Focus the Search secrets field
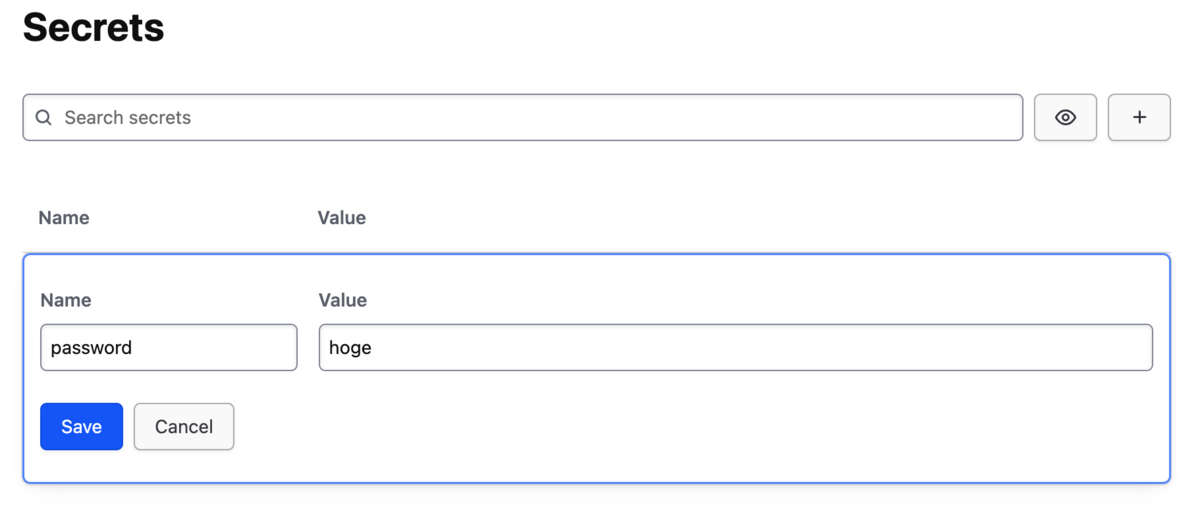The height and width of the screenshot is (505, 1200). (x=523, y=117)
